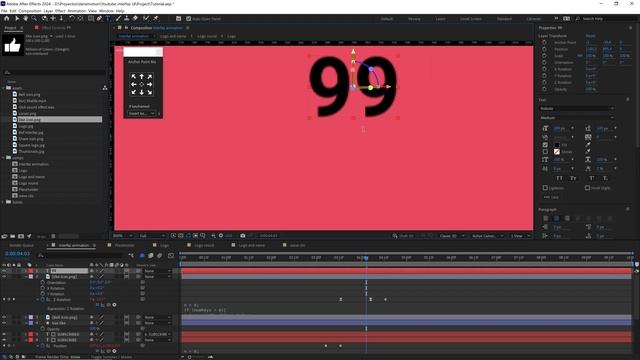Open the Insert keyframe dropdown in anchor panel
Screen dimensions: 640x360
point(141,113)
